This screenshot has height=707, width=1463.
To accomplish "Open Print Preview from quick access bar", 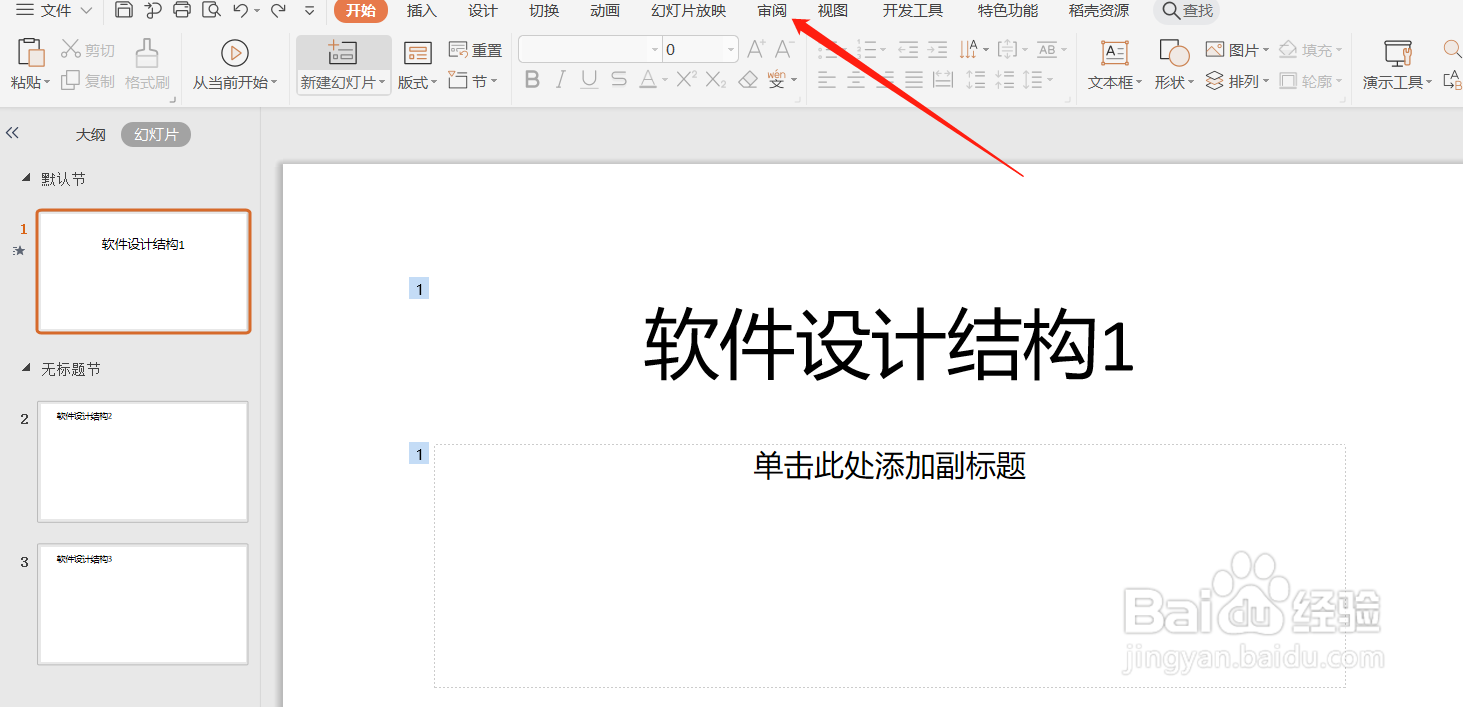I will coord(210,10).
